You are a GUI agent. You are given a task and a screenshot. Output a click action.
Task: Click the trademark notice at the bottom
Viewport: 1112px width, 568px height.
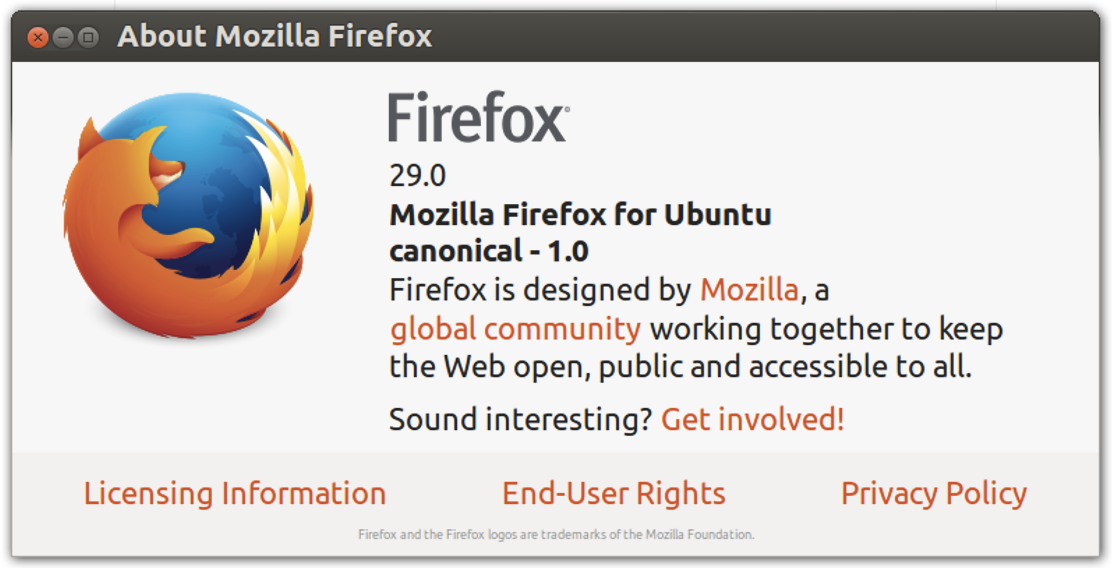coord(556,535)
